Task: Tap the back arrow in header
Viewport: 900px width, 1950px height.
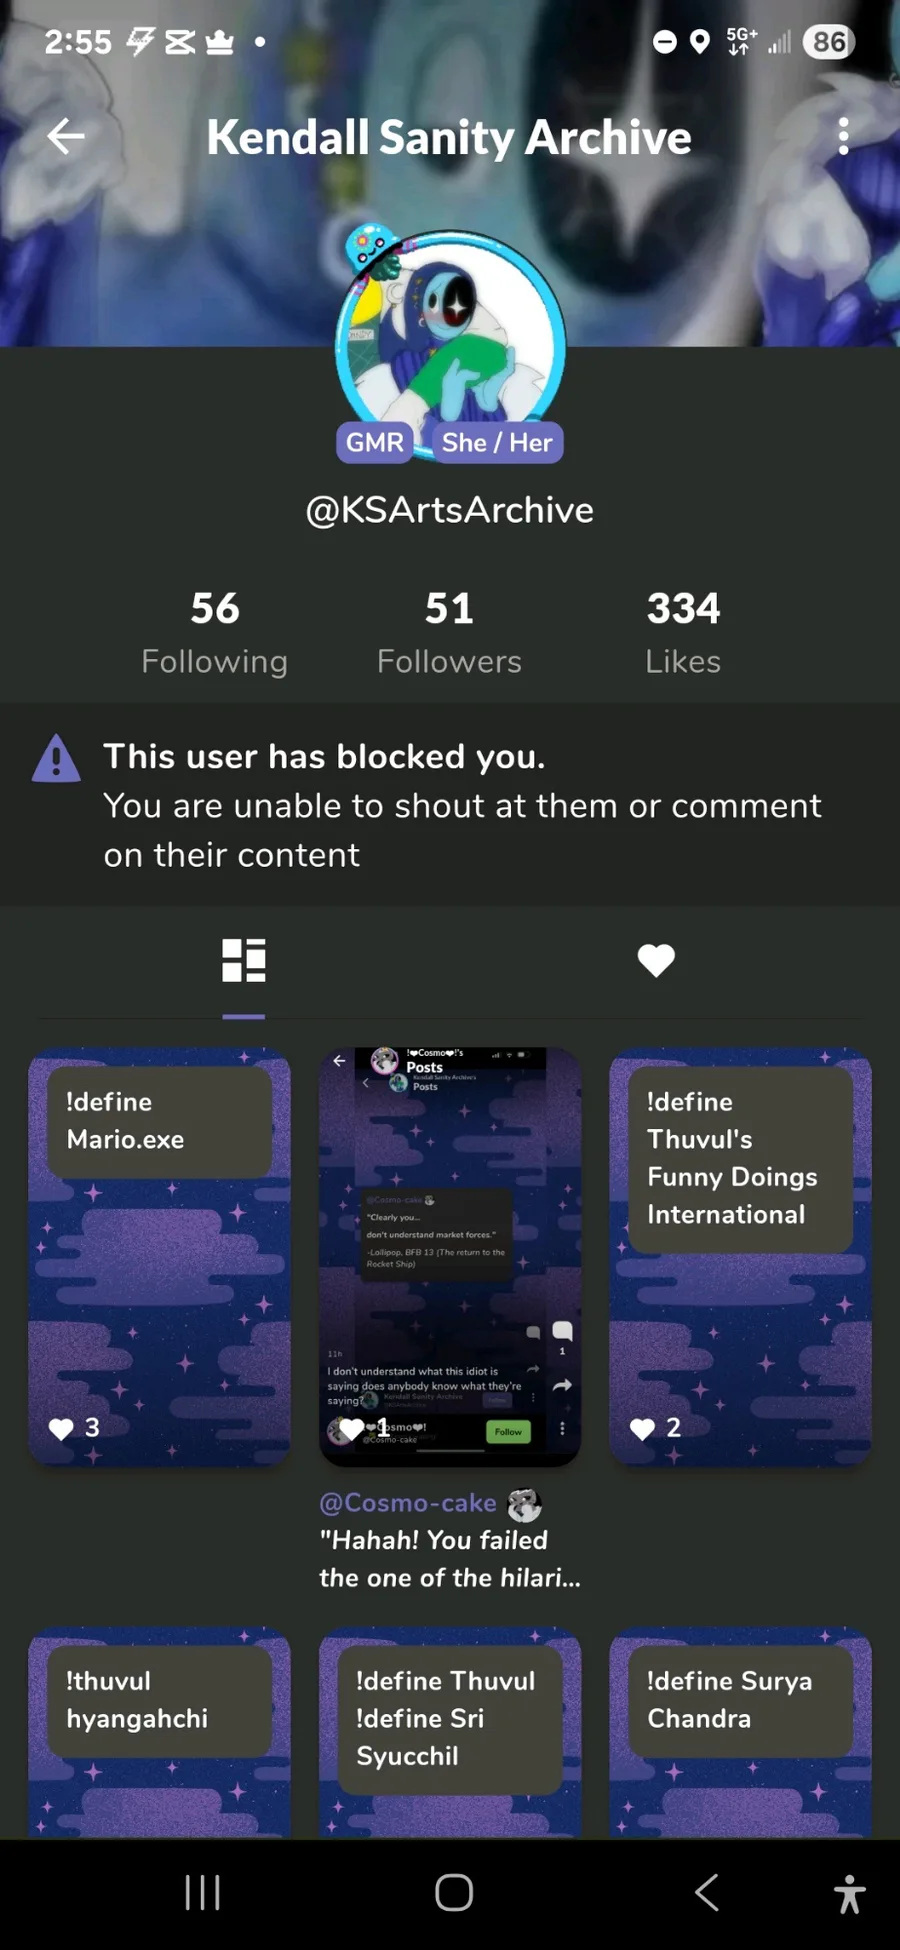Action: [66, 137]
